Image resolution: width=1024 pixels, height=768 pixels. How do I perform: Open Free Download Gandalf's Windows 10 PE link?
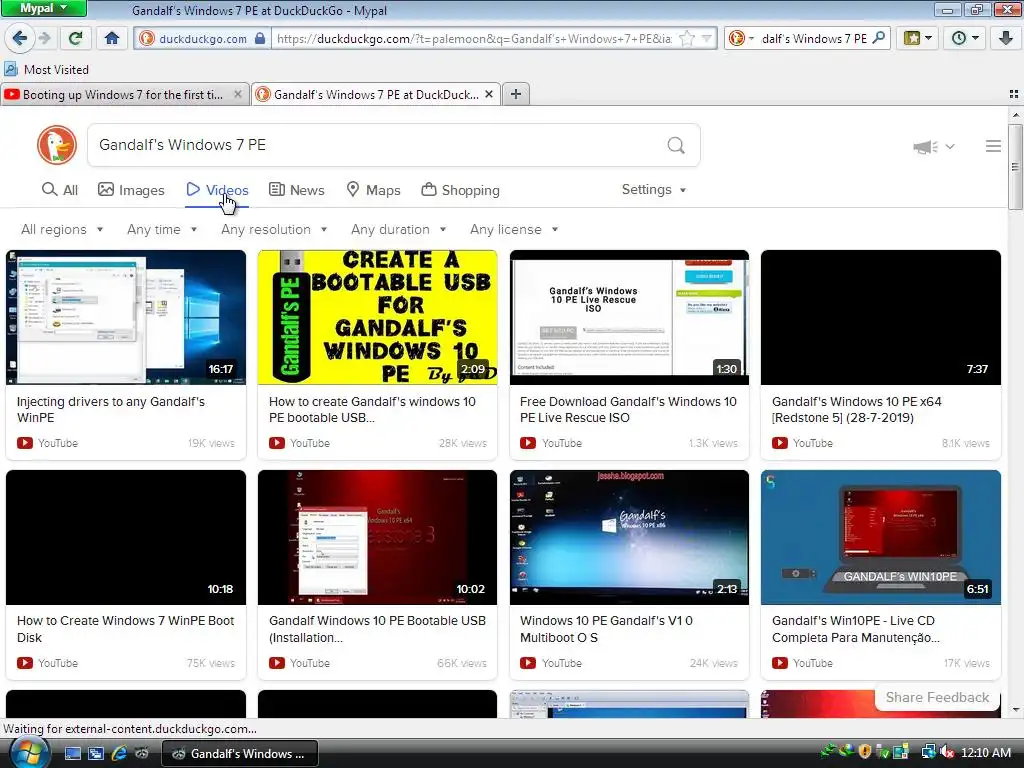click(628, 409)
